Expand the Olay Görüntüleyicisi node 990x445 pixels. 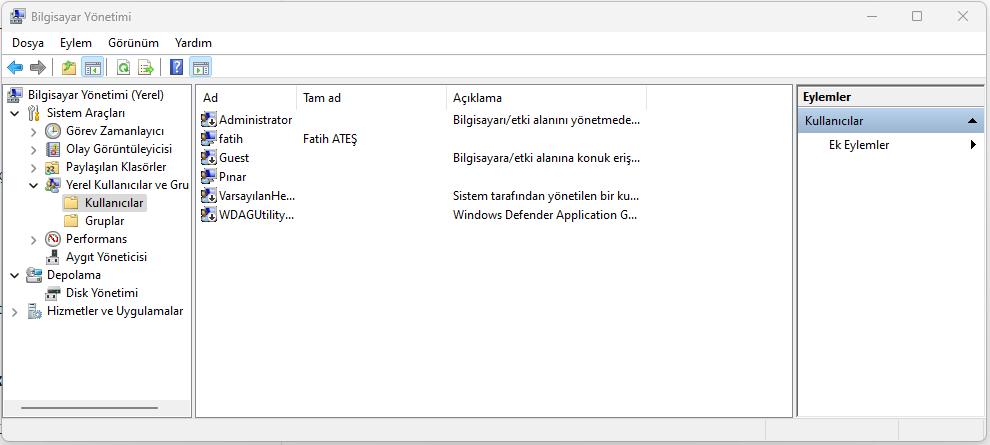tap(33, 150)
